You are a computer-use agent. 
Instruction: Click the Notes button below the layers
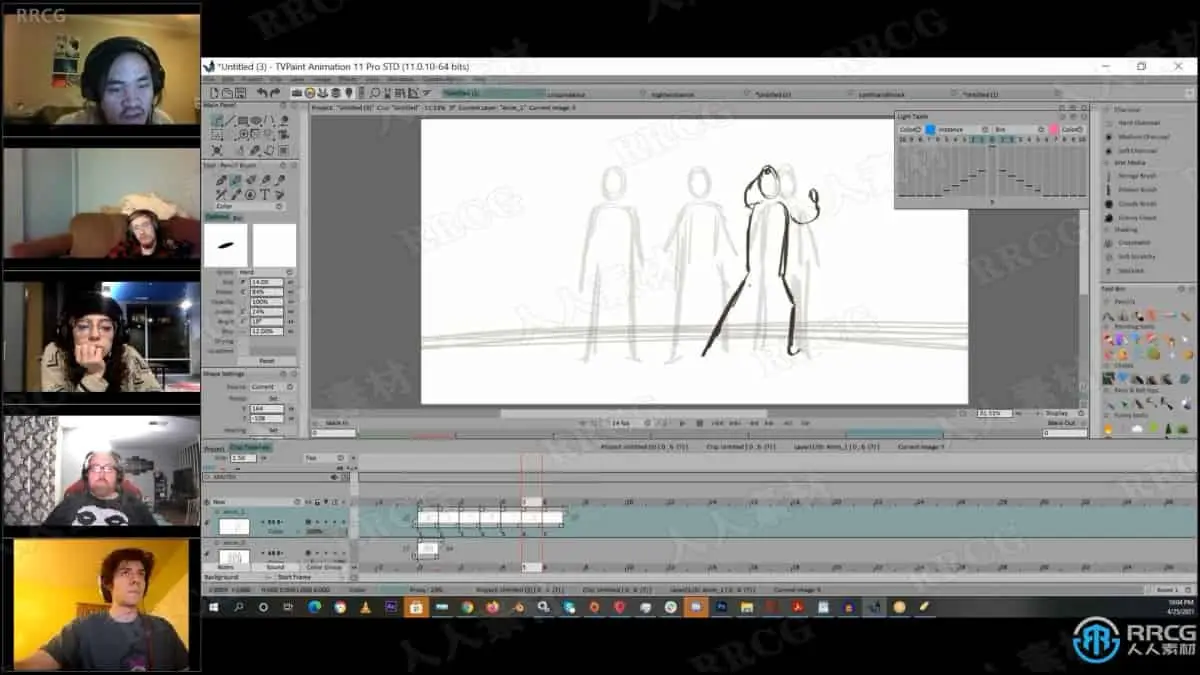pos(227,567)
